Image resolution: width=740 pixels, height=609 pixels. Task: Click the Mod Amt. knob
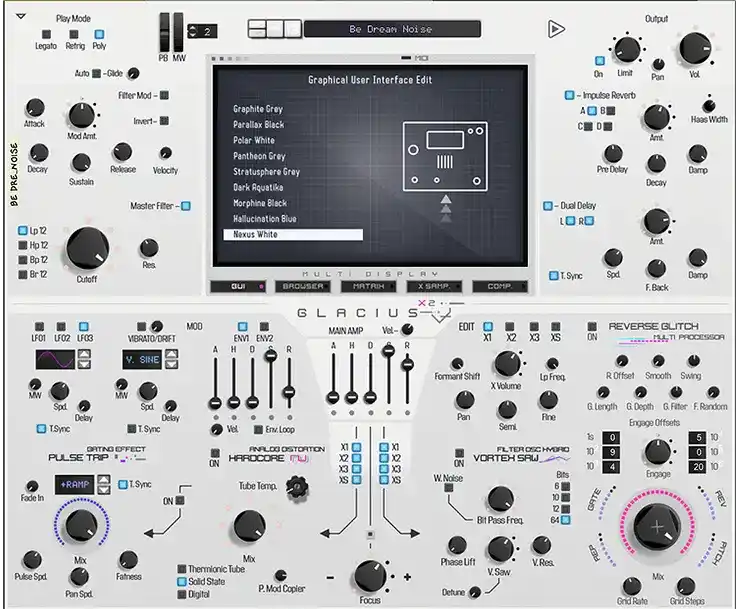point(82,116)
